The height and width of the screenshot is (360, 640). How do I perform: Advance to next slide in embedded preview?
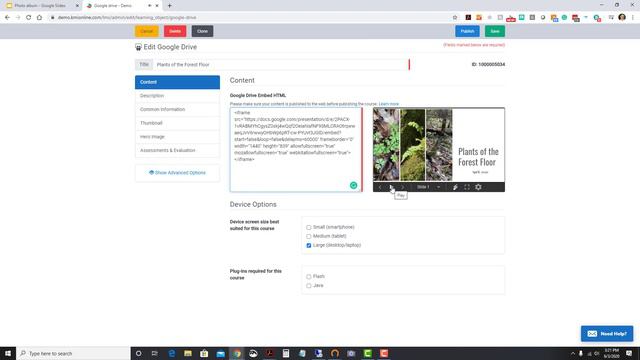[x=402, y=187]
